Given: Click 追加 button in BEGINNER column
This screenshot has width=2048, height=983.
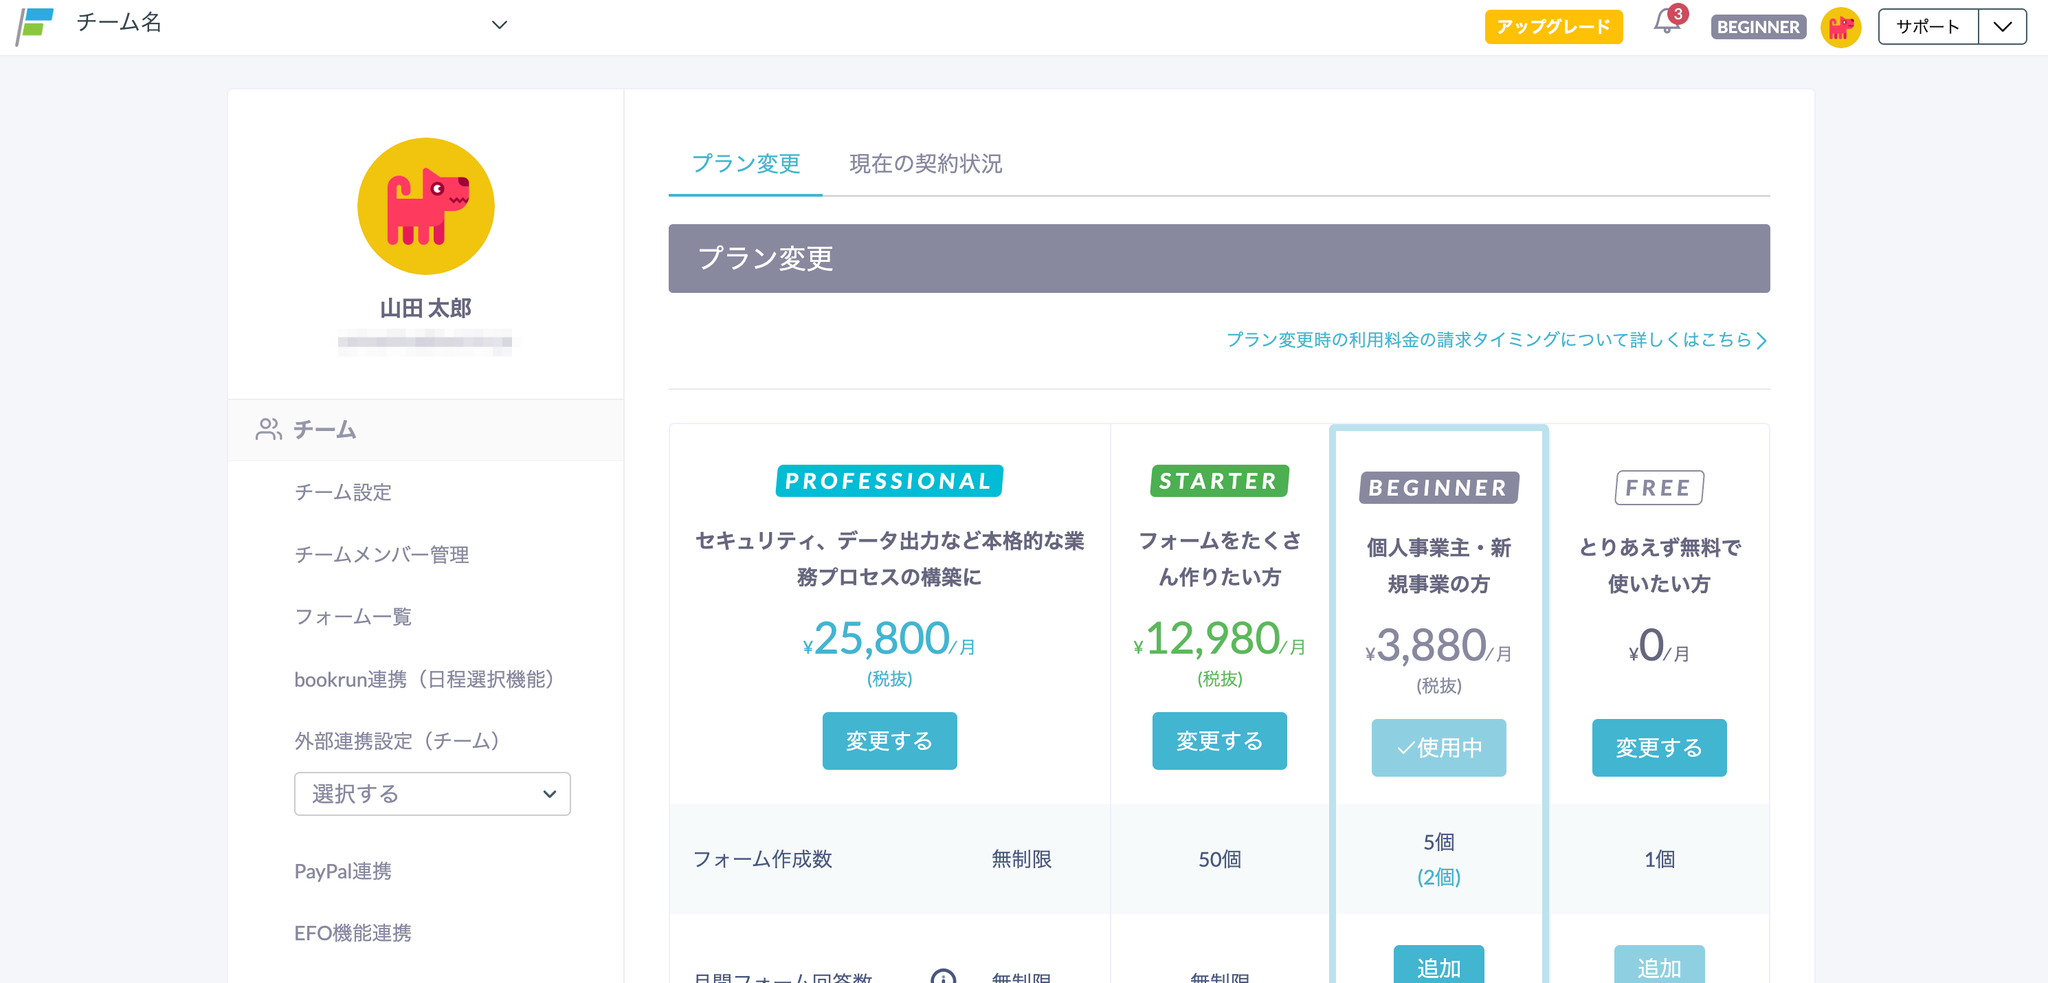Looking at the screenshot, I should coord(1438,966).
